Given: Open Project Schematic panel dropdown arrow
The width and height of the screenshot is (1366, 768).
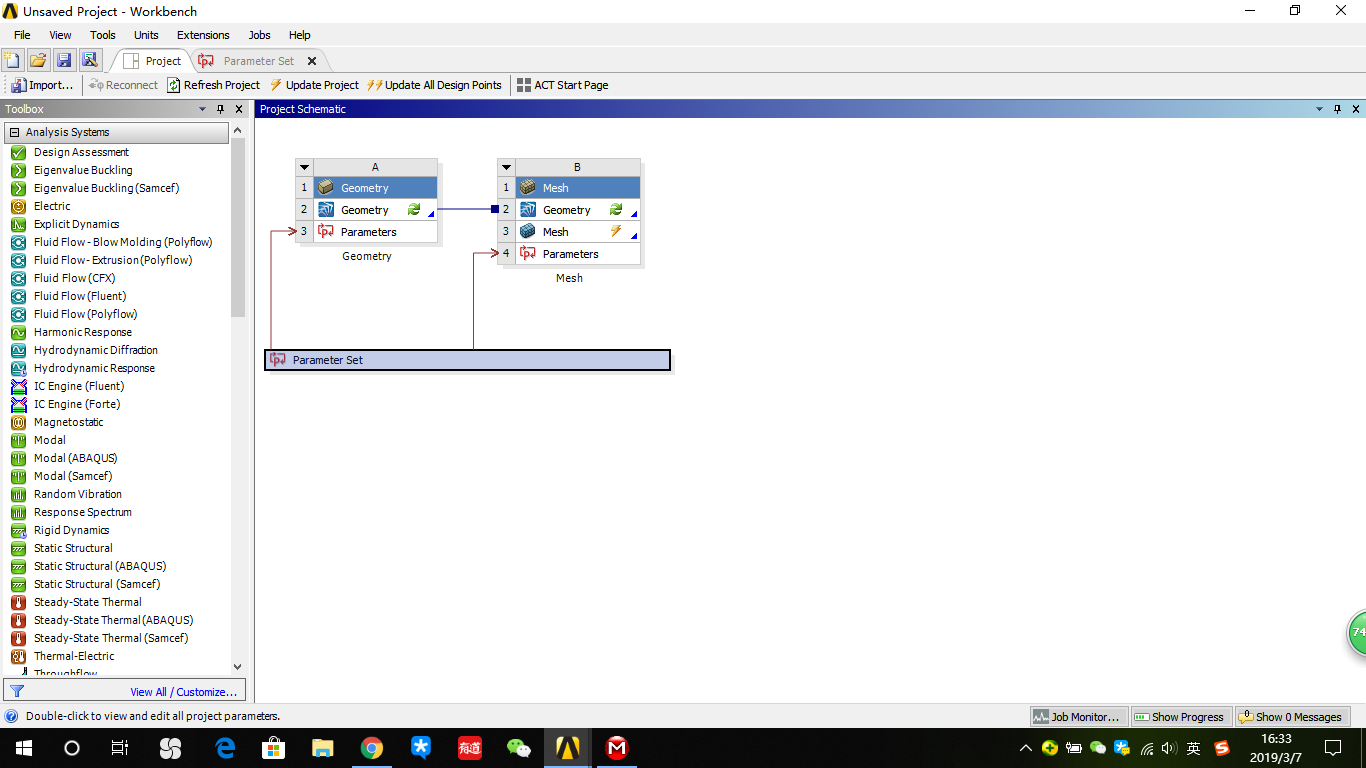Looking at the screenshot, I should coord(1319,109).
